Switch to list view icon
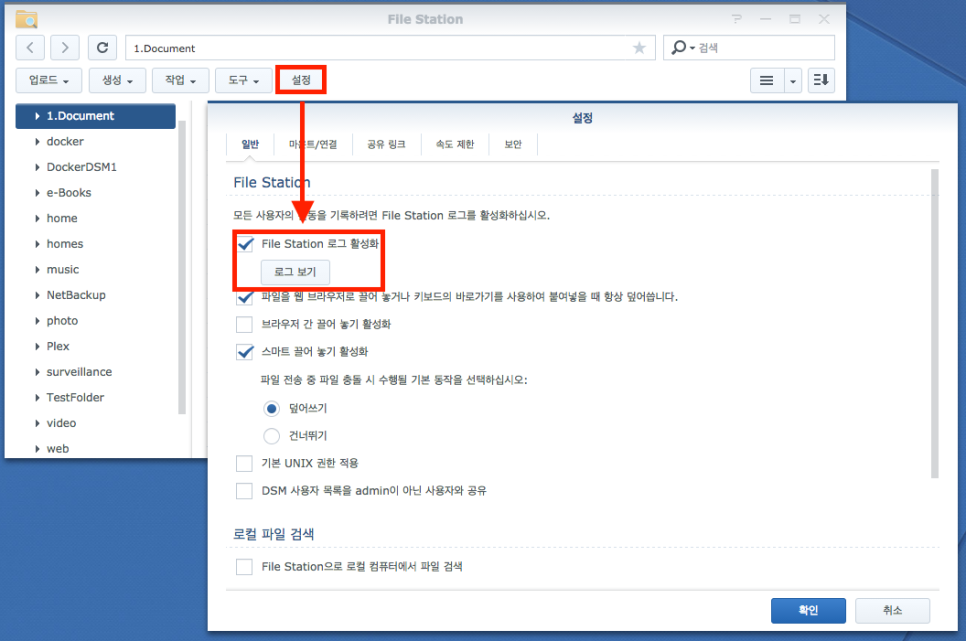 coord(766,80)
